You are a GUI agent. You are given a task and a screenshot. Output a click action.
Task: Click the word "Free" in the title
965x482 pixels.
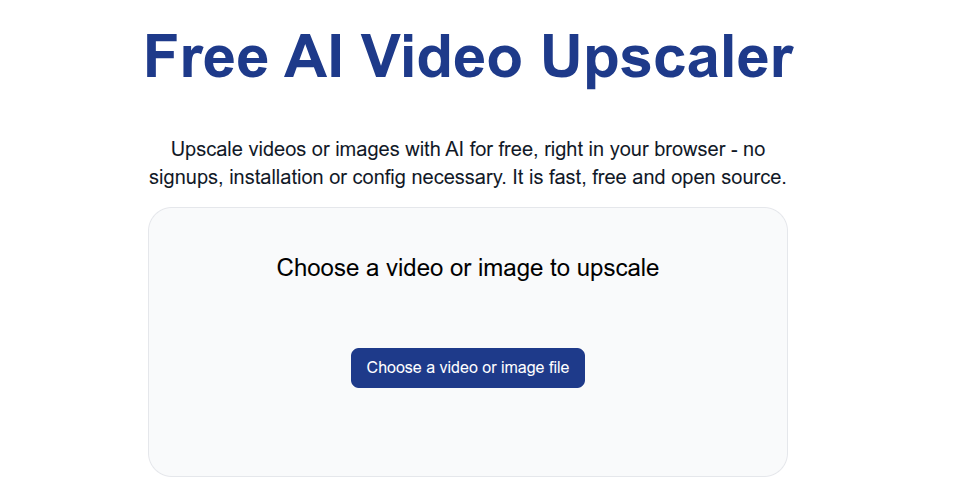coord(206,57)
